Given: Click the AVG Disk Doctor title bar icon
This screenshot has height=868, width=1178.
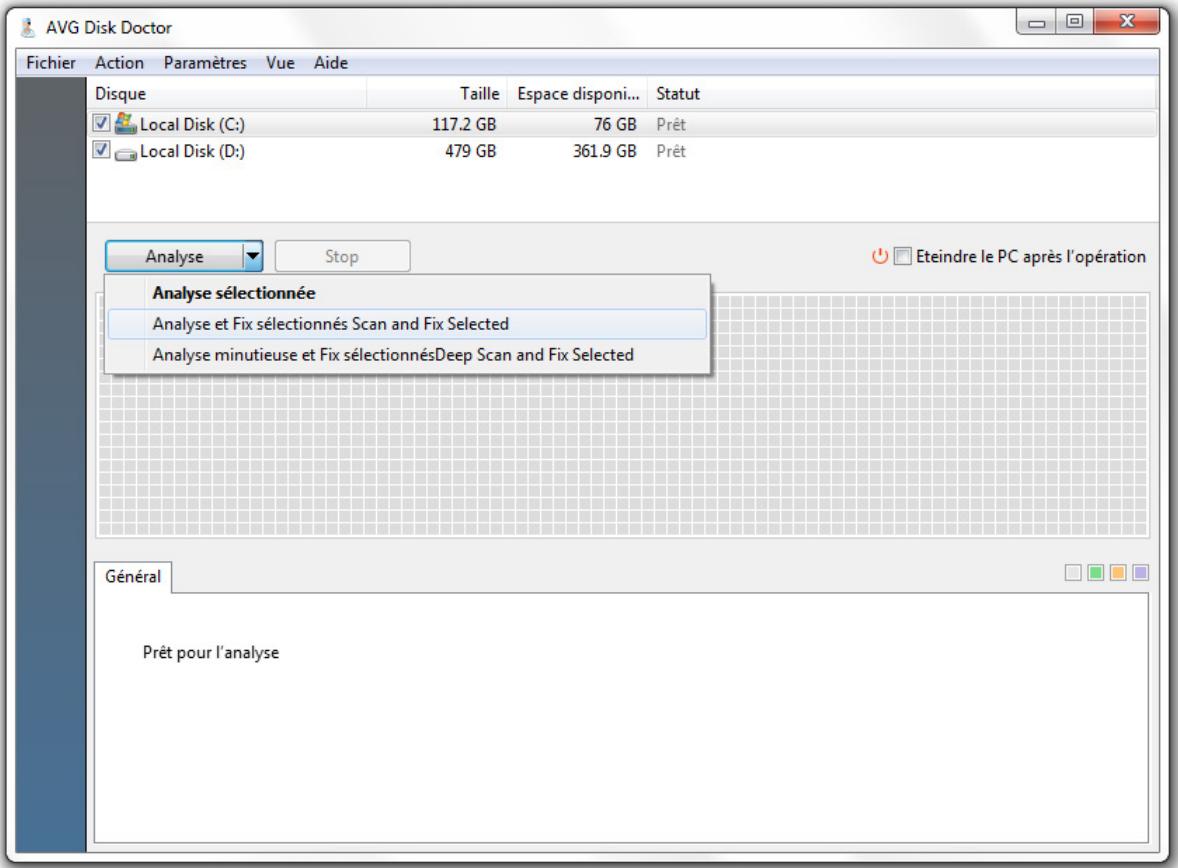Looking at the screenshot, I should click(x=28, y=28).
